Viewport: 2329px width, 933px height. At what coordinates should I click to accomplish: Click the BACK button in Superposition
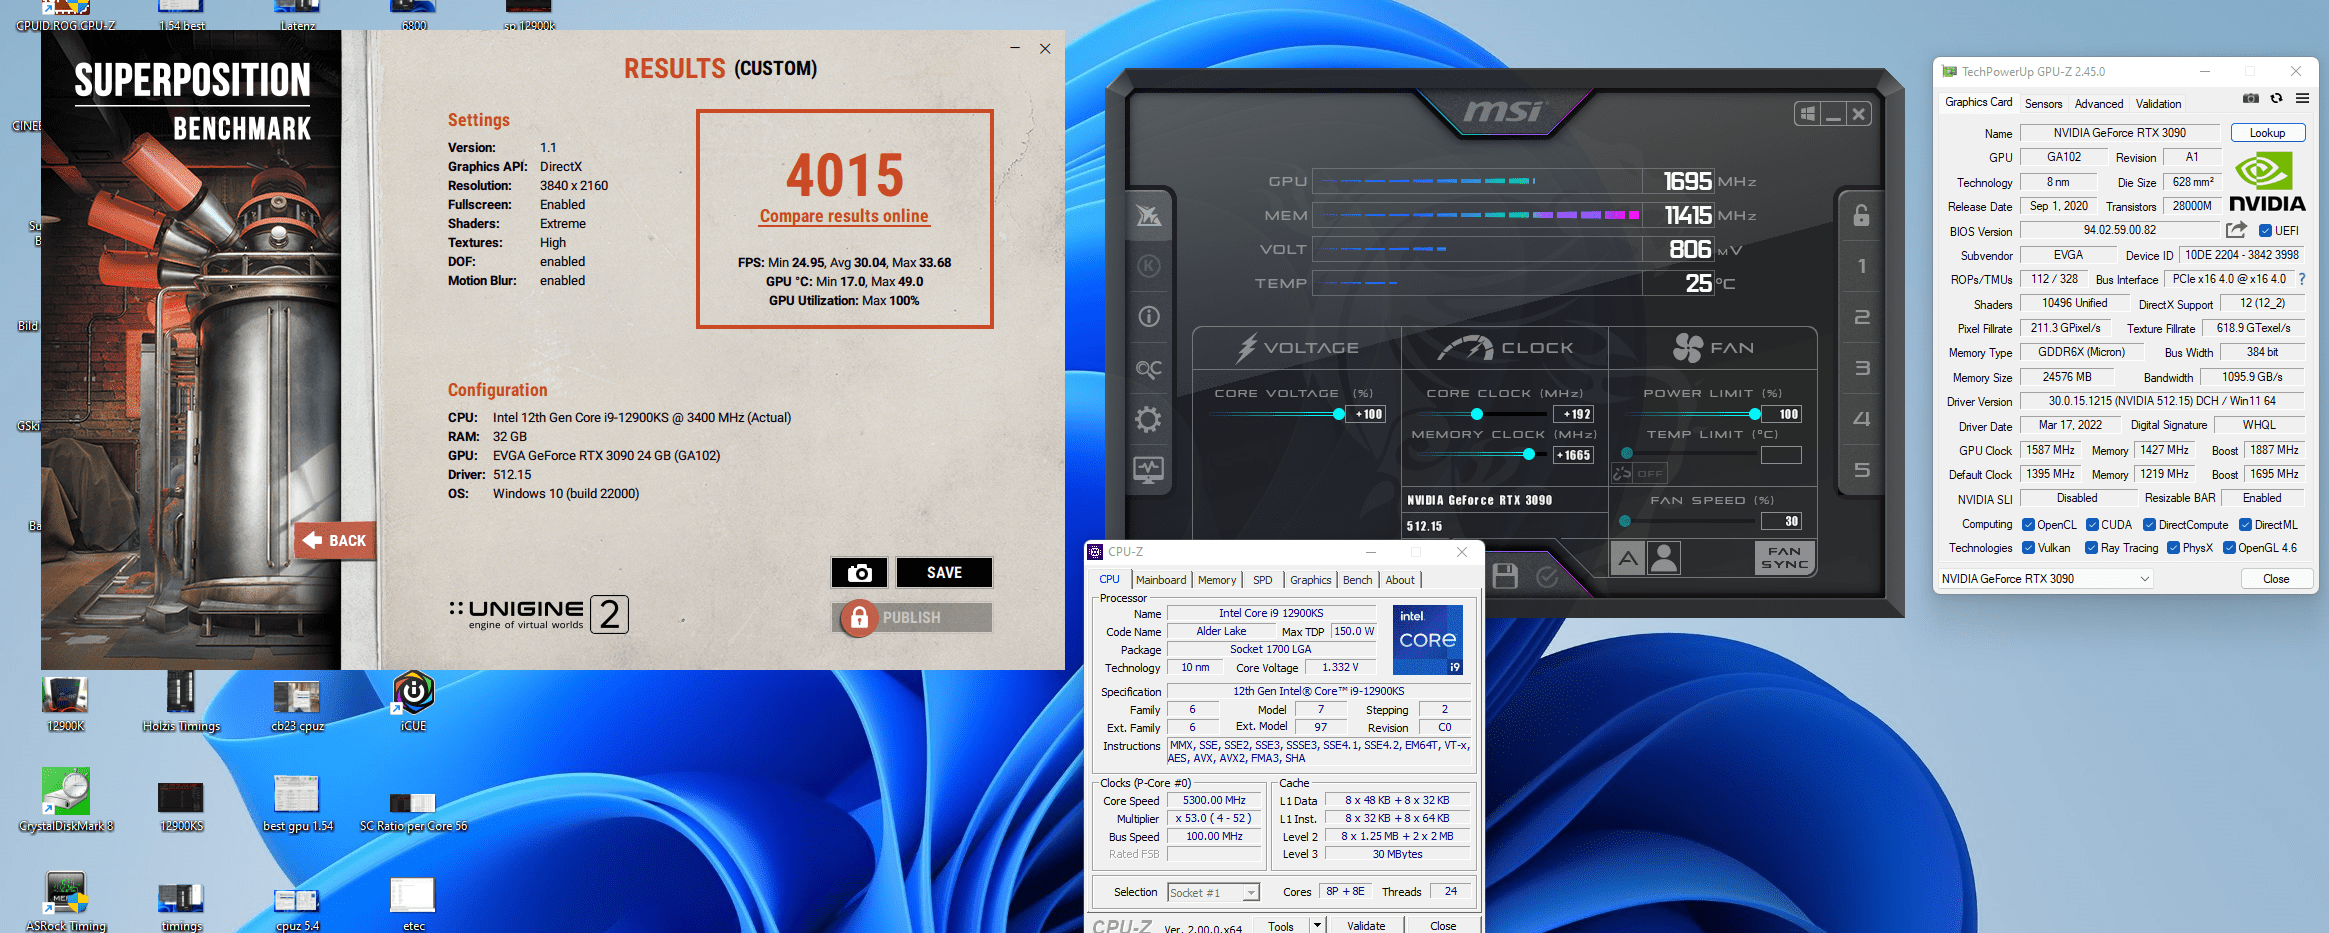tap(335, 541)
